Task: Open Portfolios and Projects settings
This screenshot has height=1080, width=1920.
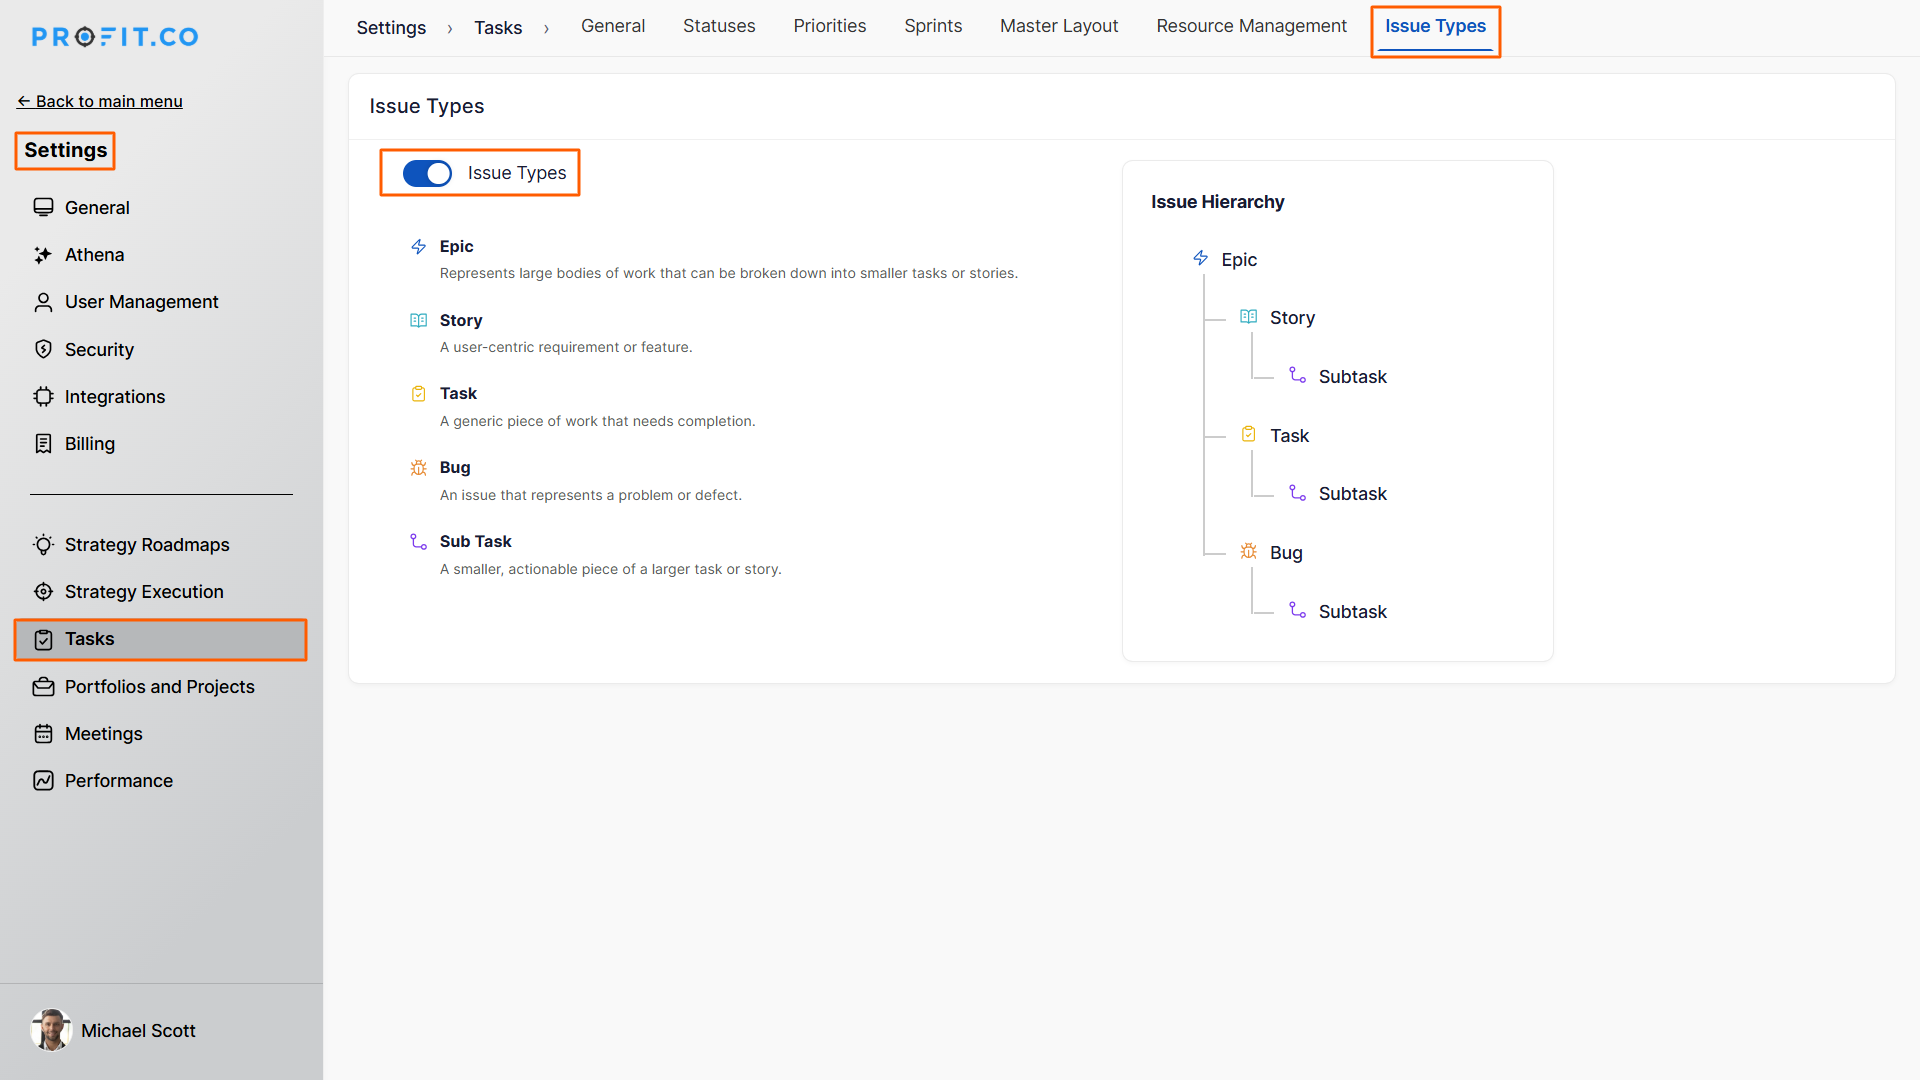Action: (159, 687)
